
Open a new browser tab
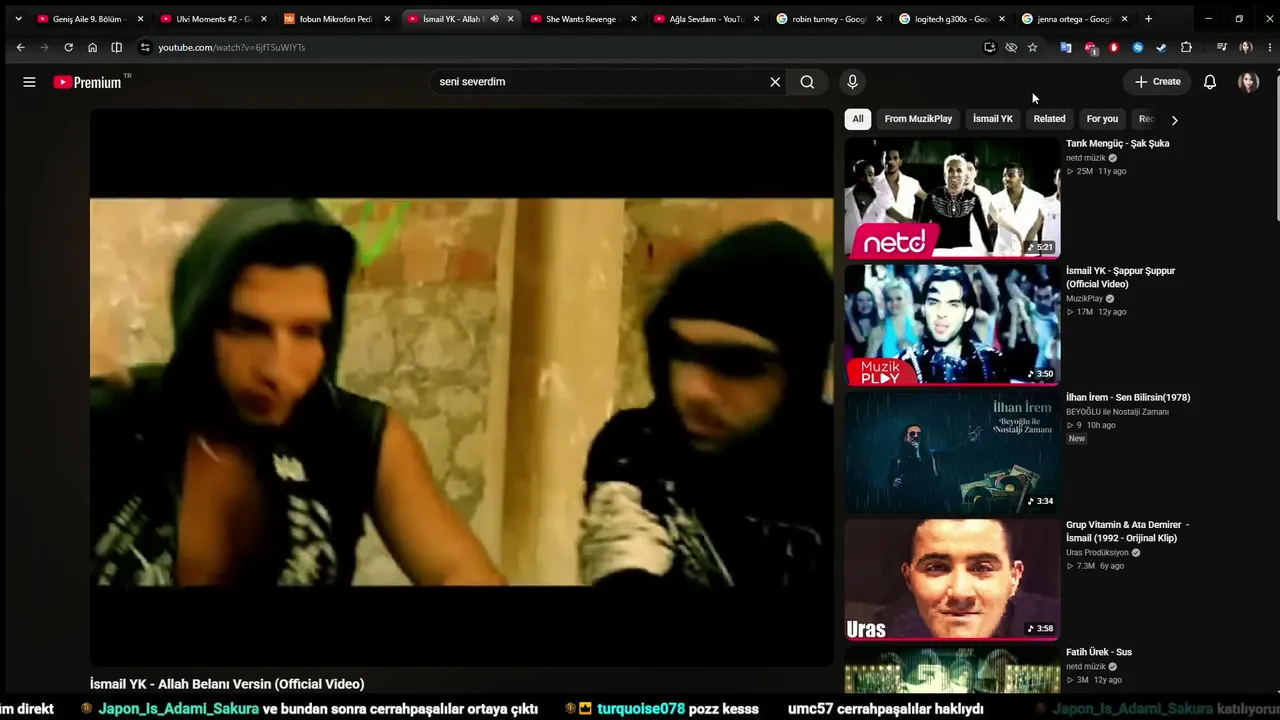point(1148,19)
